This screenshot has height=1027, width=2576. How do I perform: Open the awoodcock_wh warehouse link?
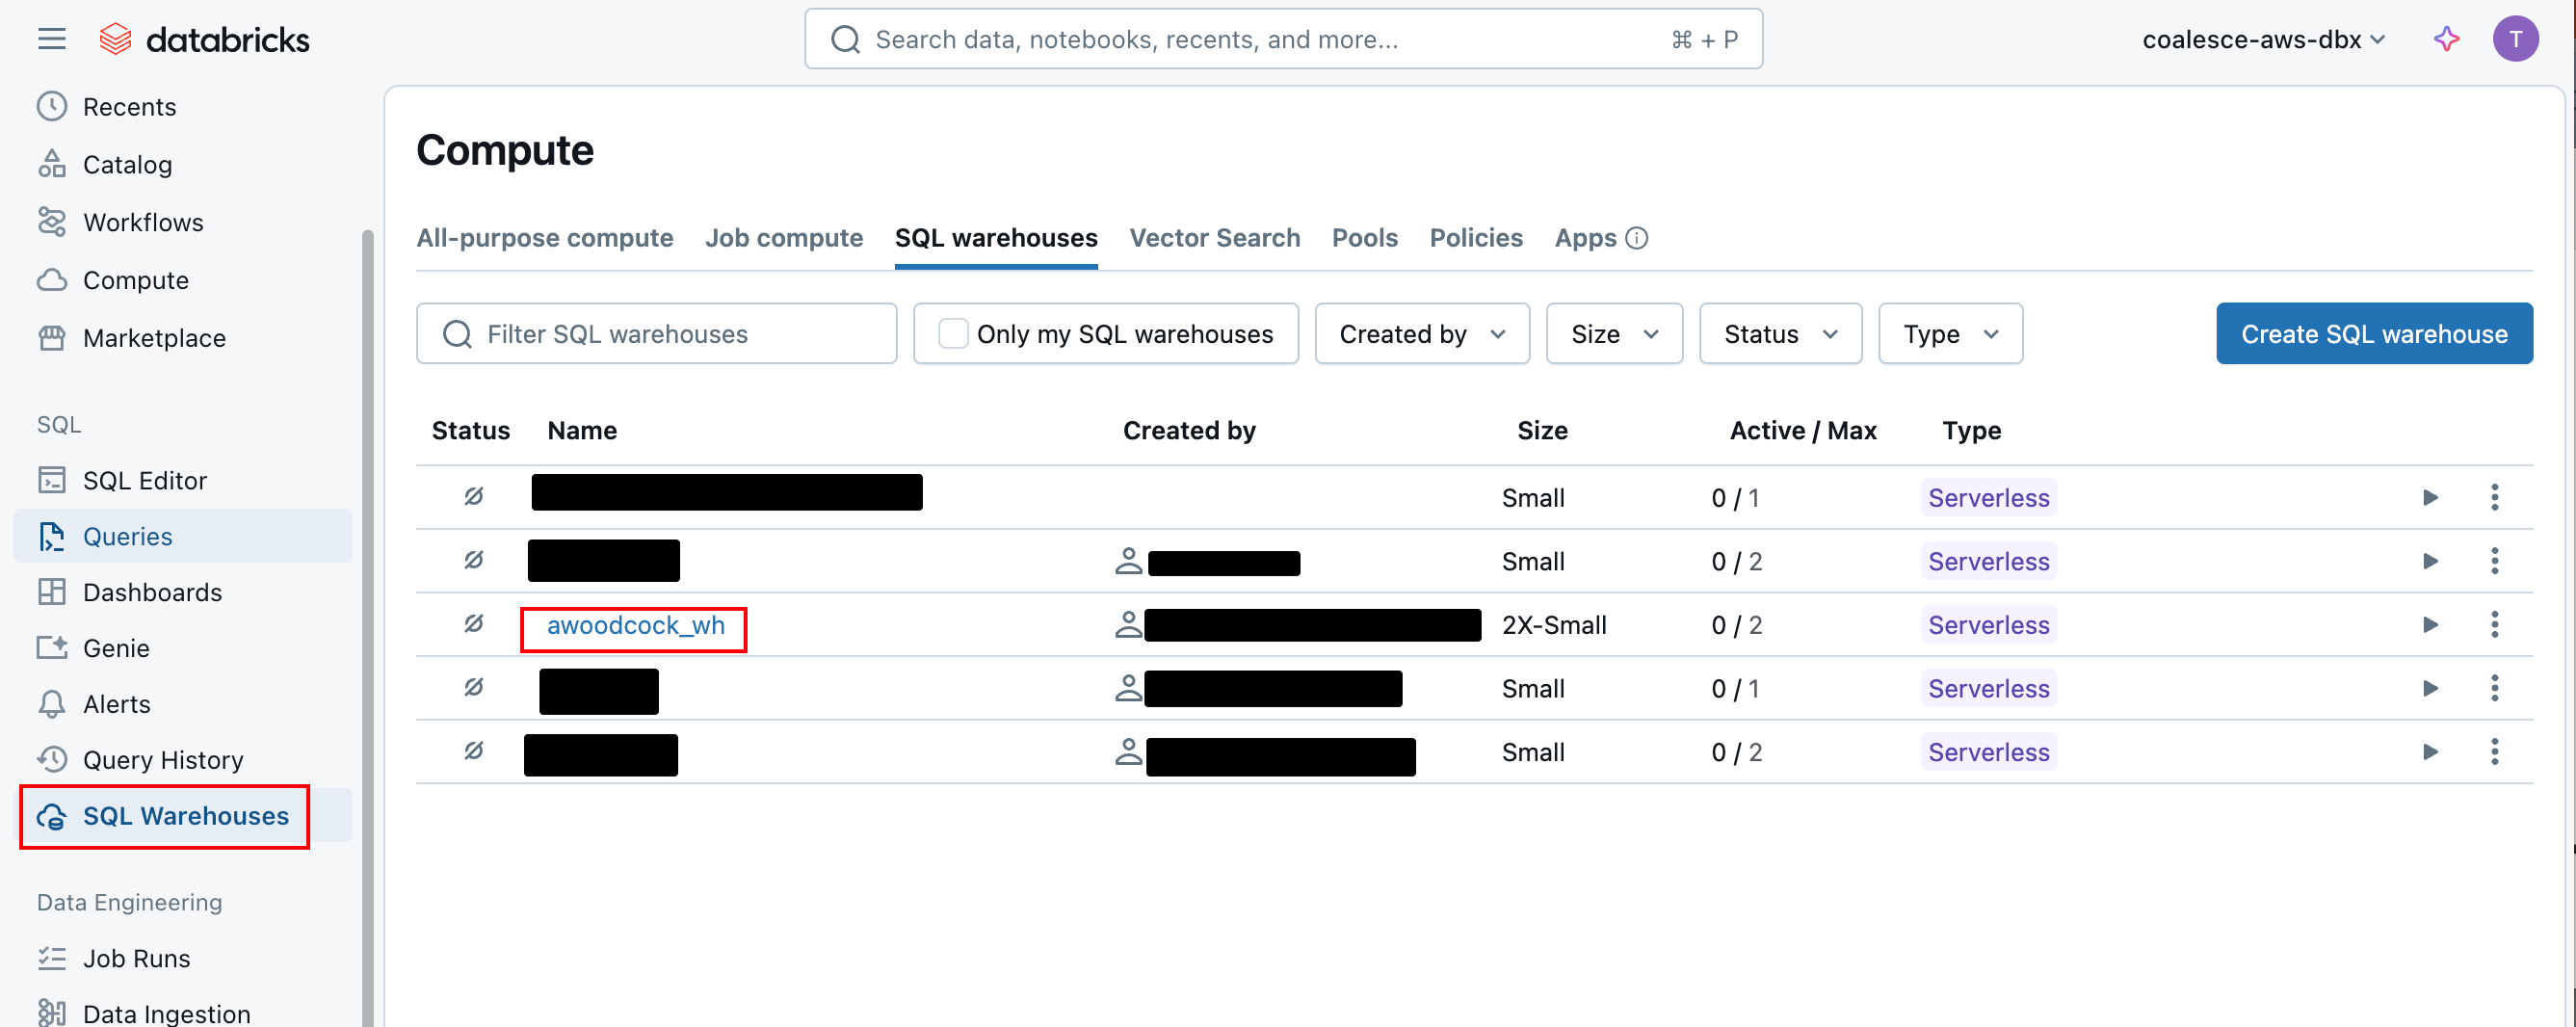pos(635,626)
